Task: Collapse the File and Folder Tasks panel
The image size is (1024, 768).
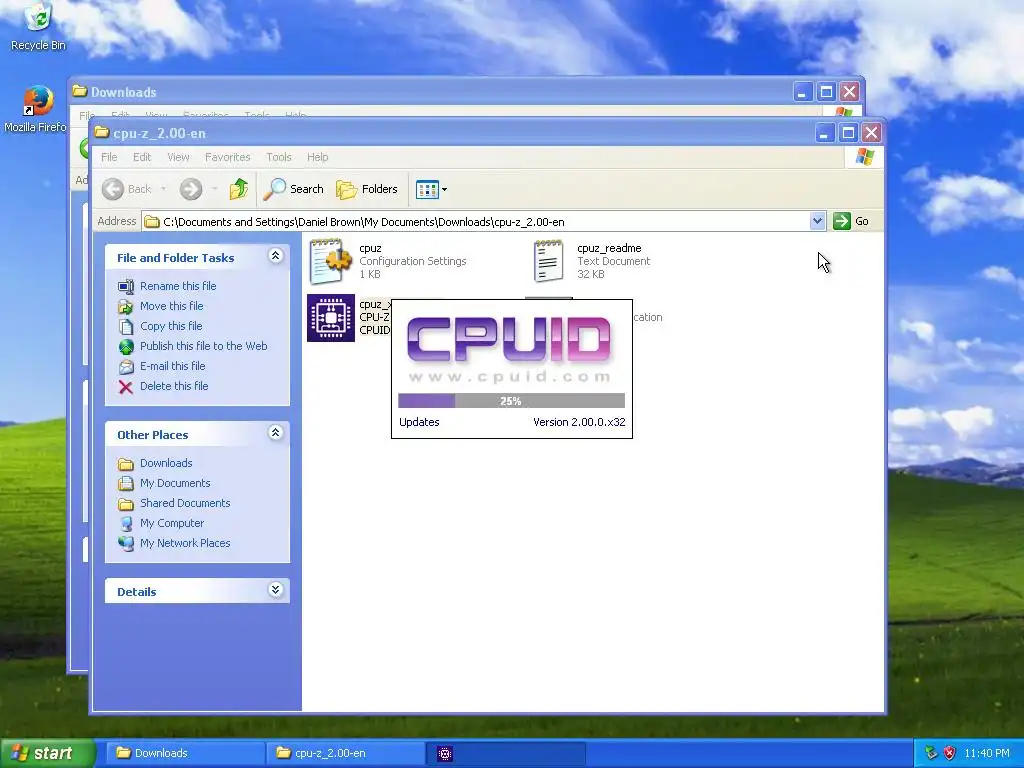Action: coord(276,256)
